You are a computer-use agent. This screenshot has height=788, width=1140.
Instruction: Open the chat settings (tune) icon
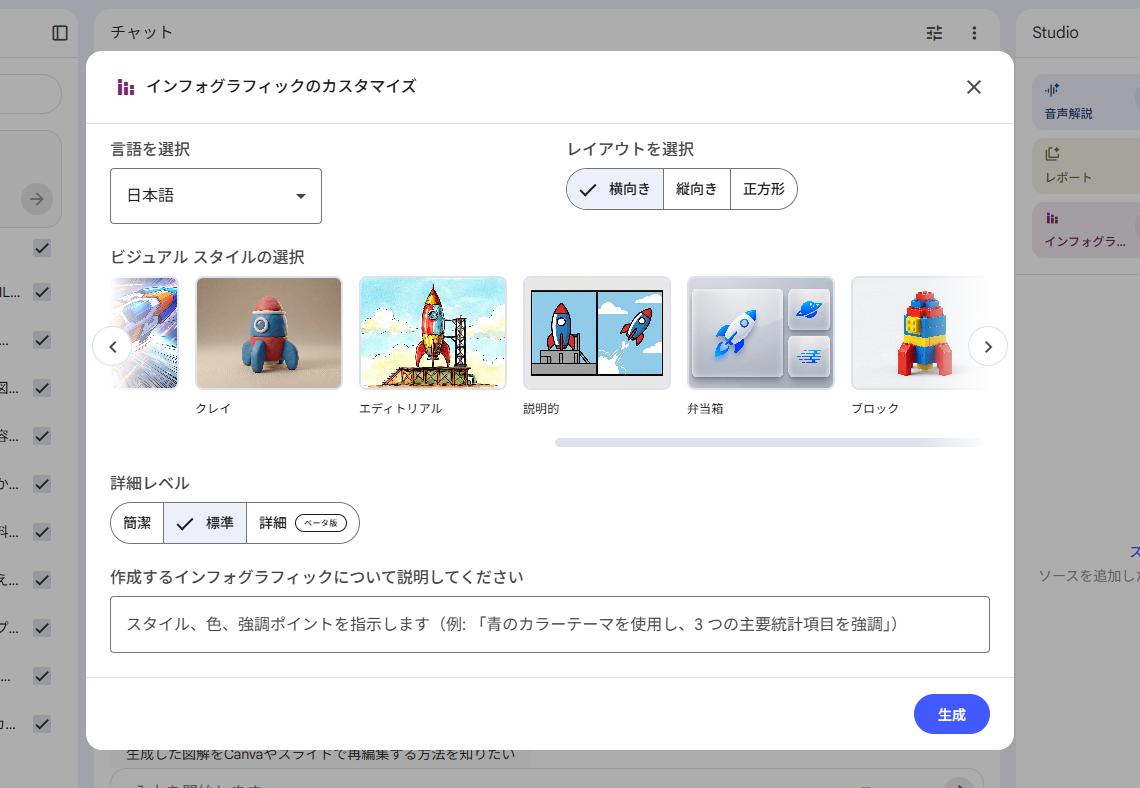pos(934,32)
